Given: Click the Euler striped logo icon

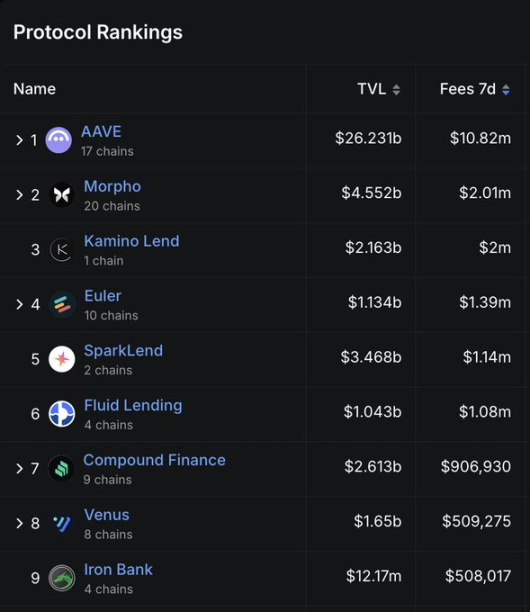Looking at the screenshot, I should click(x=62, y=304).
